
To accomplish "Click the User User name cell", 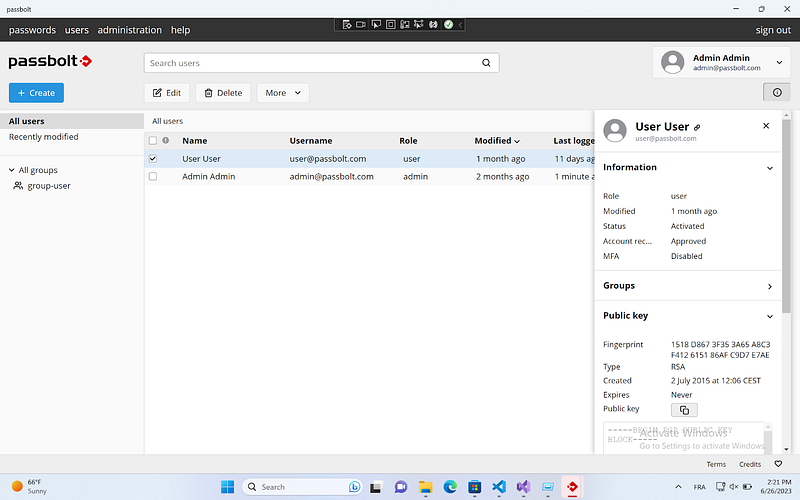I will [x=201, y=159].
